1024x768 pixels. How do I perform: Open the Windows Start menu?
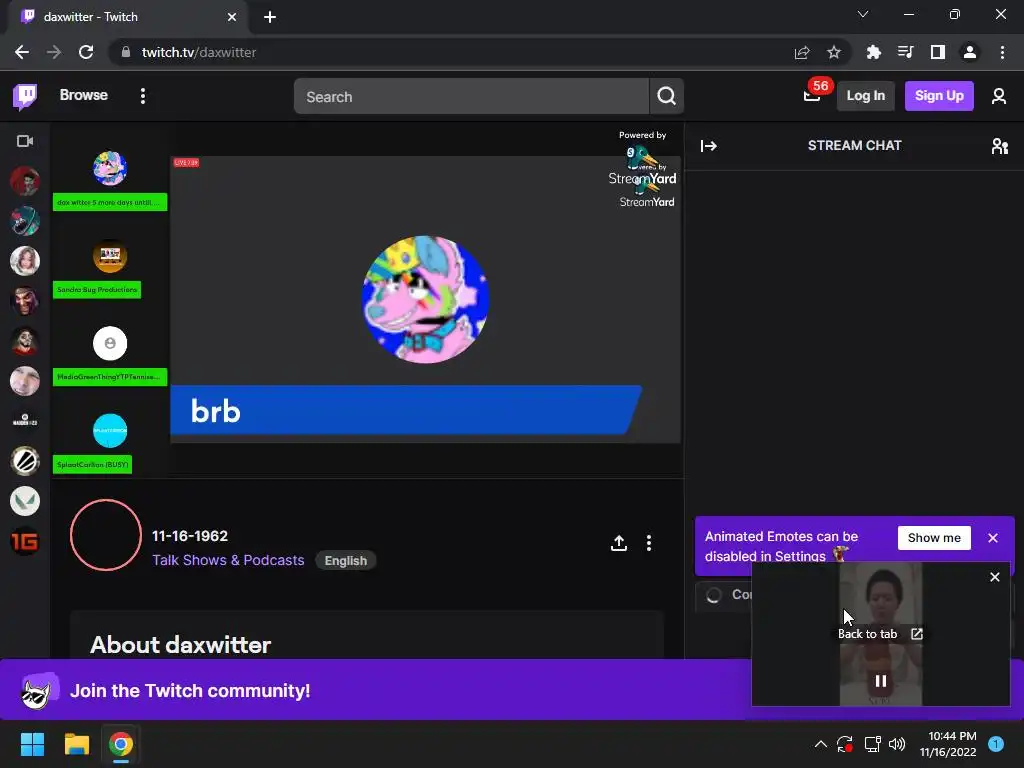coord(32,744)
